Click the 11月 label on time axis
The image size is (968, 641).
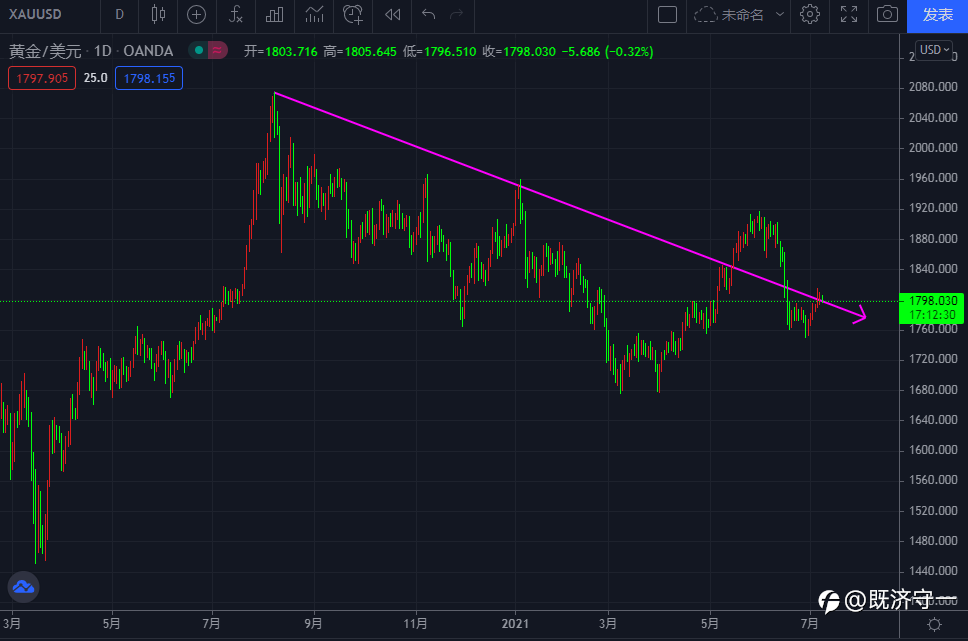click(415, 623)
